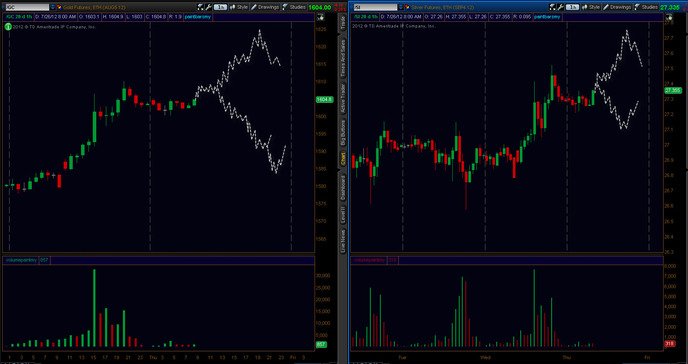The image size is (688, 364).
Task: Click the share chart icon on Silver panel
Action: [552, 7]
